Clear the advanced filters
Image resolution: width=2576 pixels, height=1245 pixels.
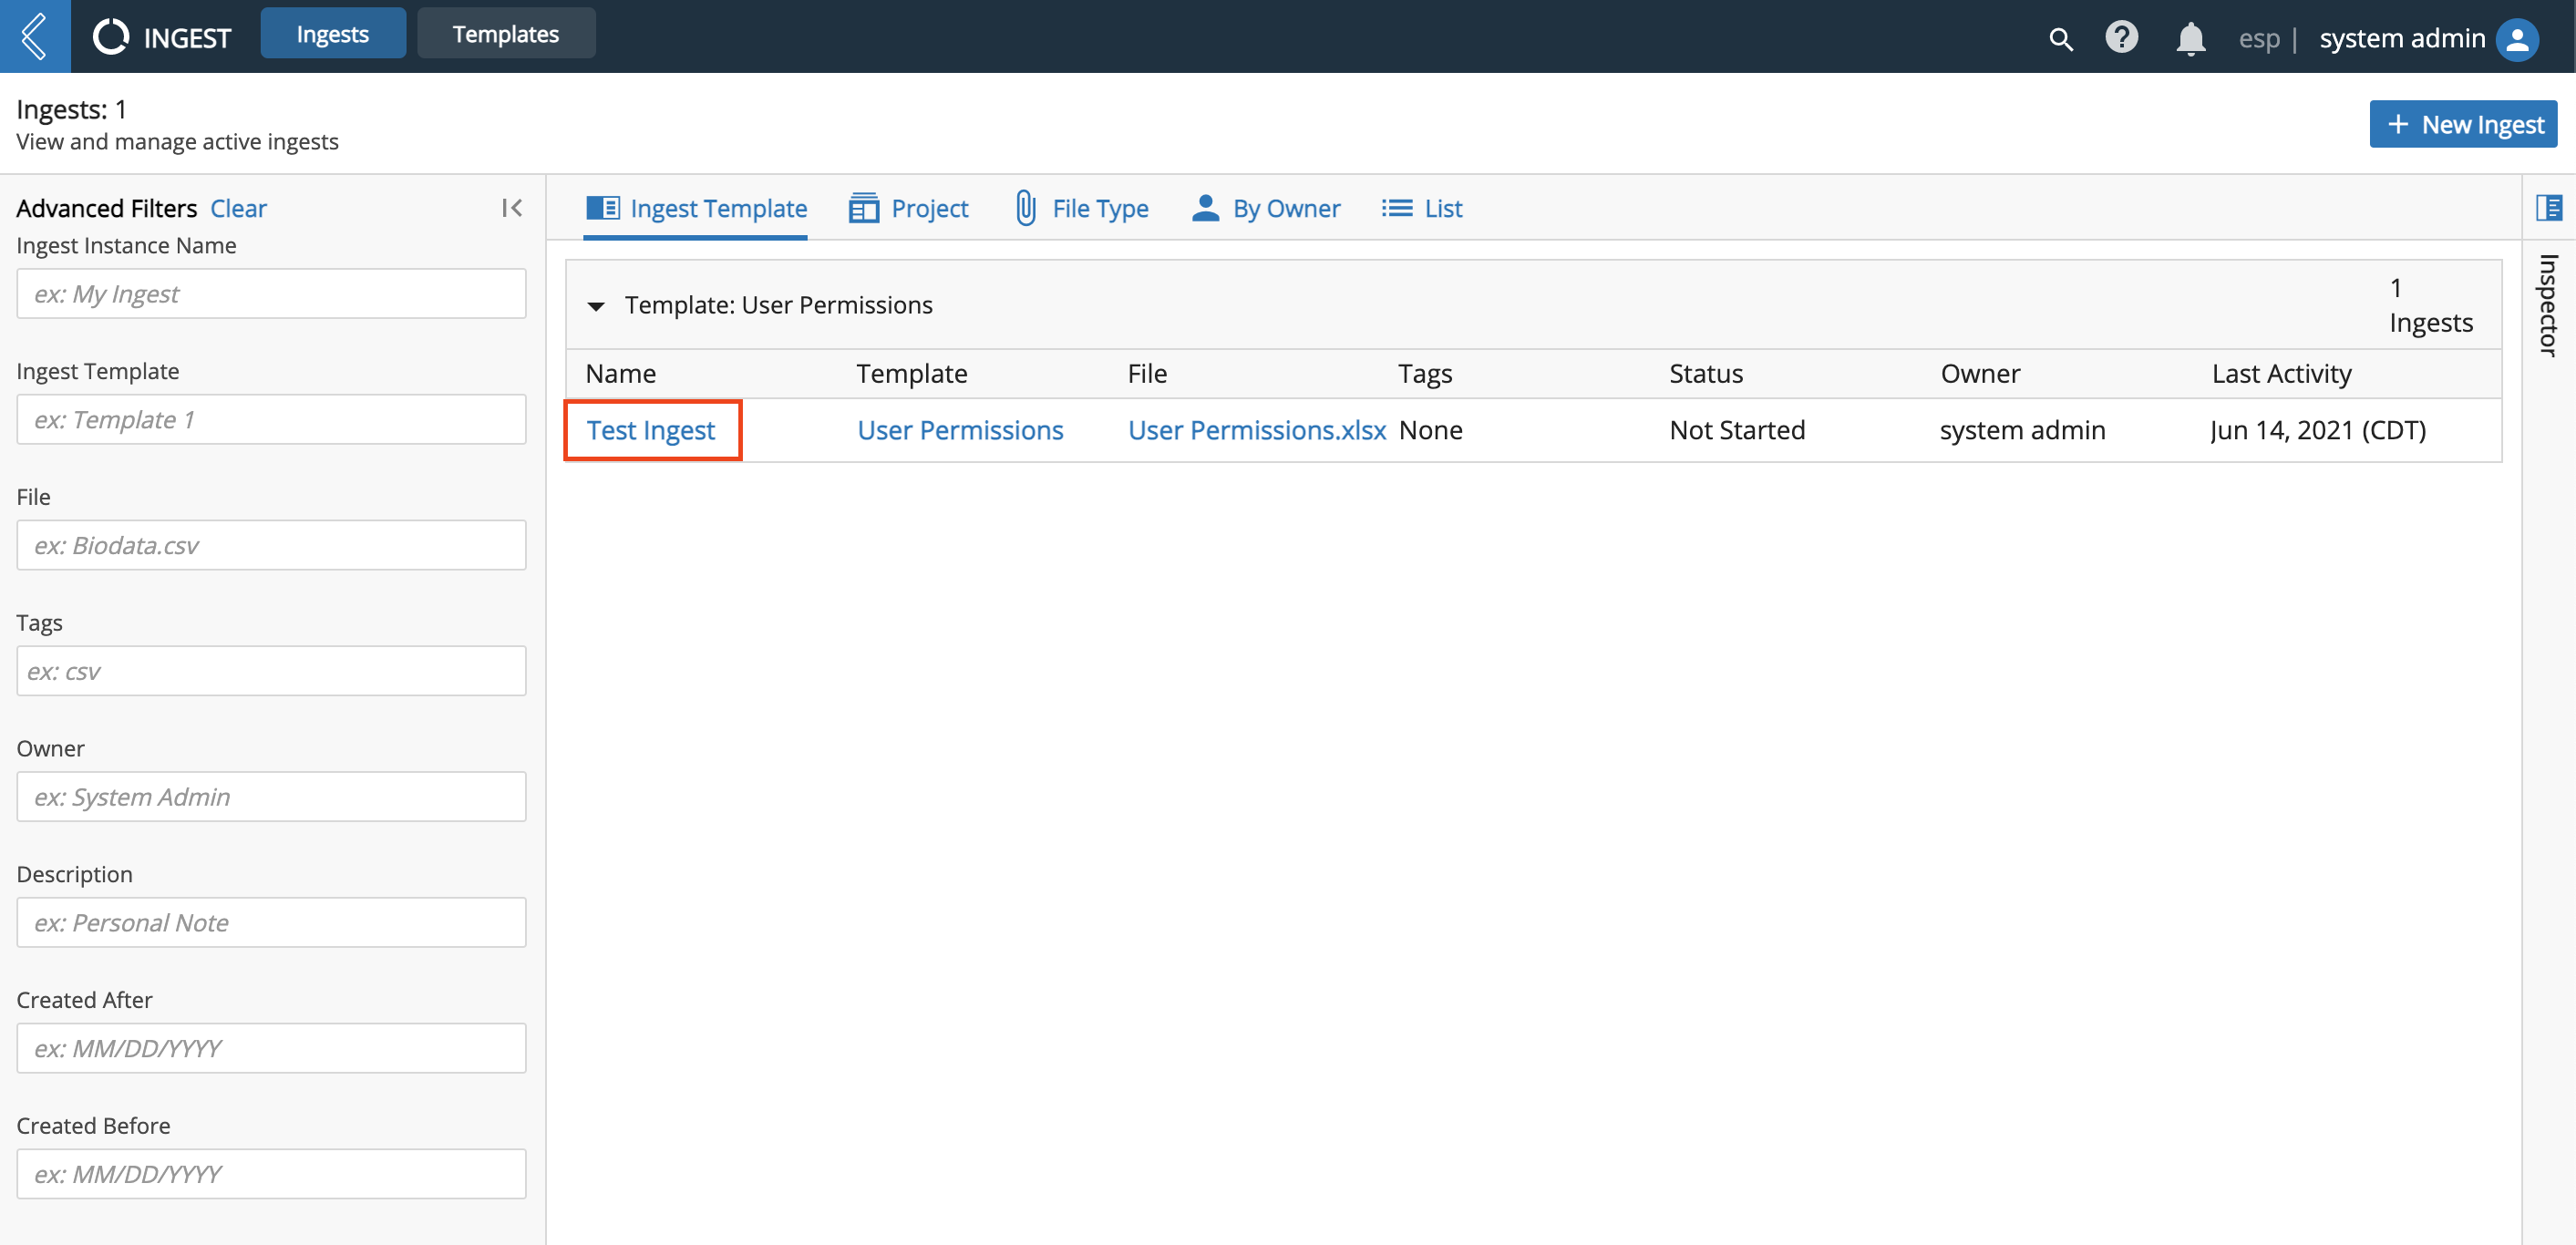(x=238, y=208)
